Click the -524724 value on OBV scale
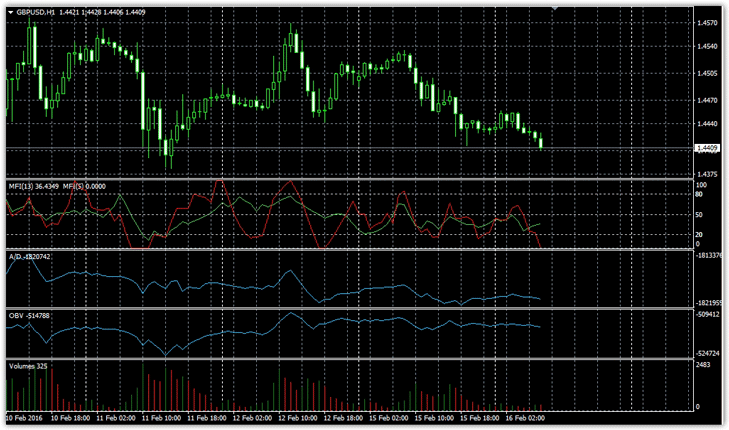 pos(708,353)
